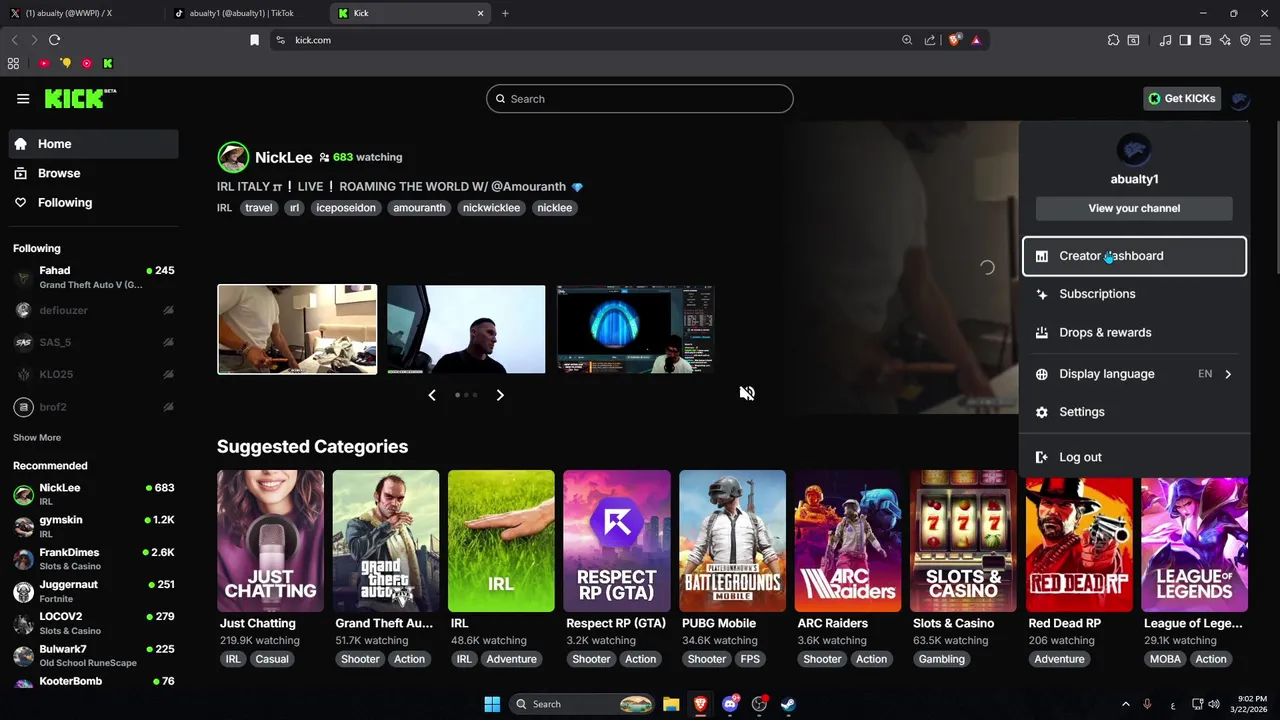Open Slots & Casino category card
The height and width of the screenshot is (720, 1280).
[963, 541]
